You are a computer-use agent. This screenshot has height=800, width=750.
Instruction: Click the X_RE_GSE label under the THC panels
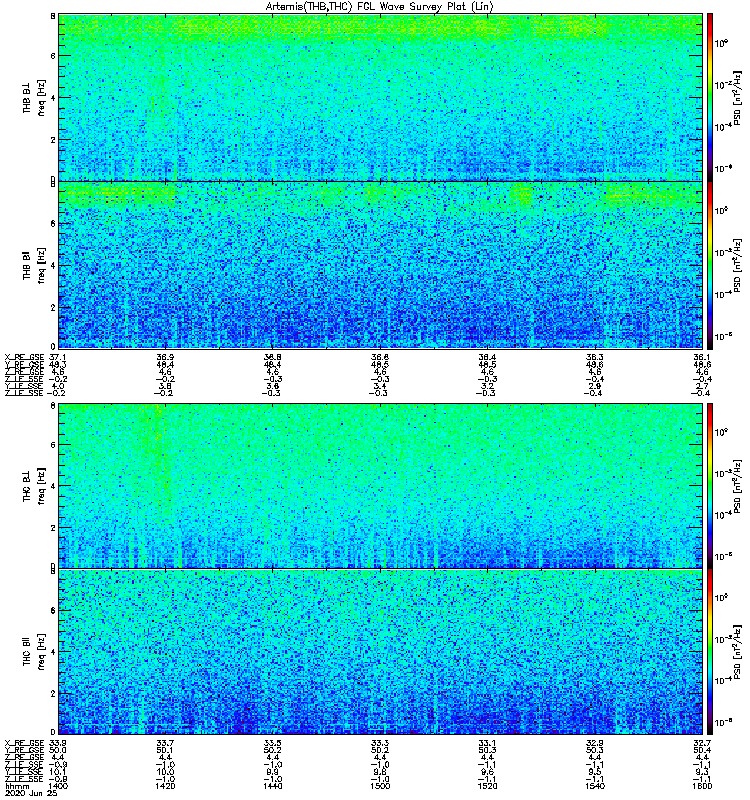(24, 743)
